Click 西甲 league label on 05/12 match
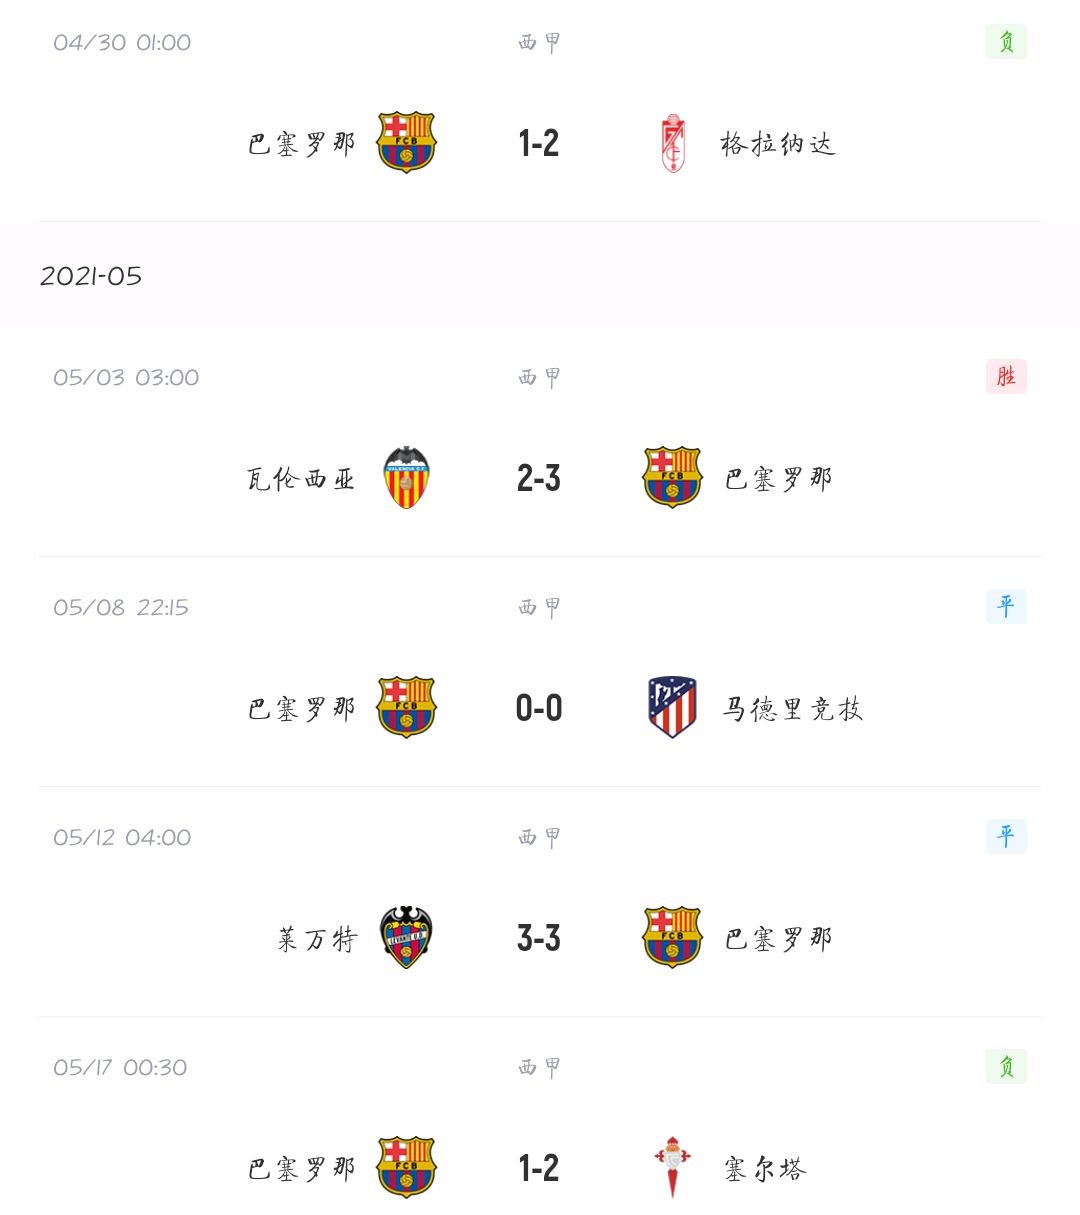Screen dimensions: 1080x1215 point(539,838)
